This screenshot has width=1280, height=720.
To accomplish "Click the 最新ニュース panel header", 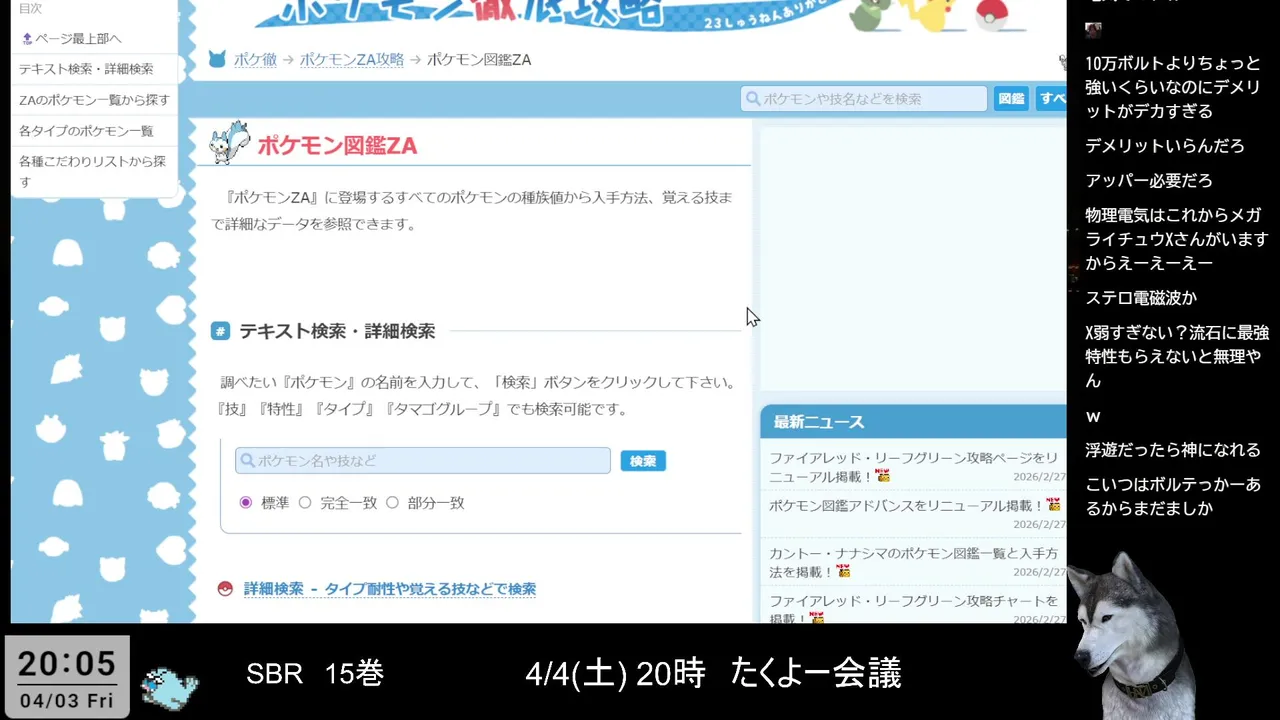I will 914,422.
